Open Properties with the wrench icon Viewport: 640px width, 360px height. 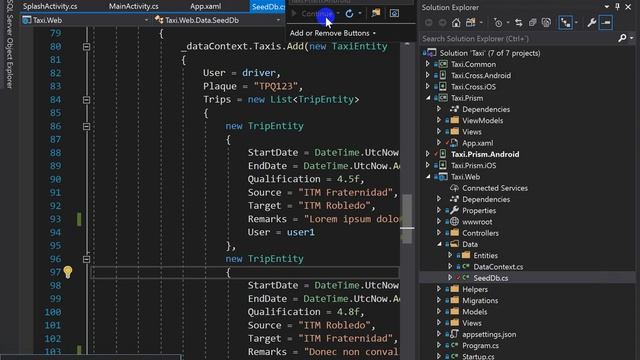pyautogui.click(x=591, y=23)
